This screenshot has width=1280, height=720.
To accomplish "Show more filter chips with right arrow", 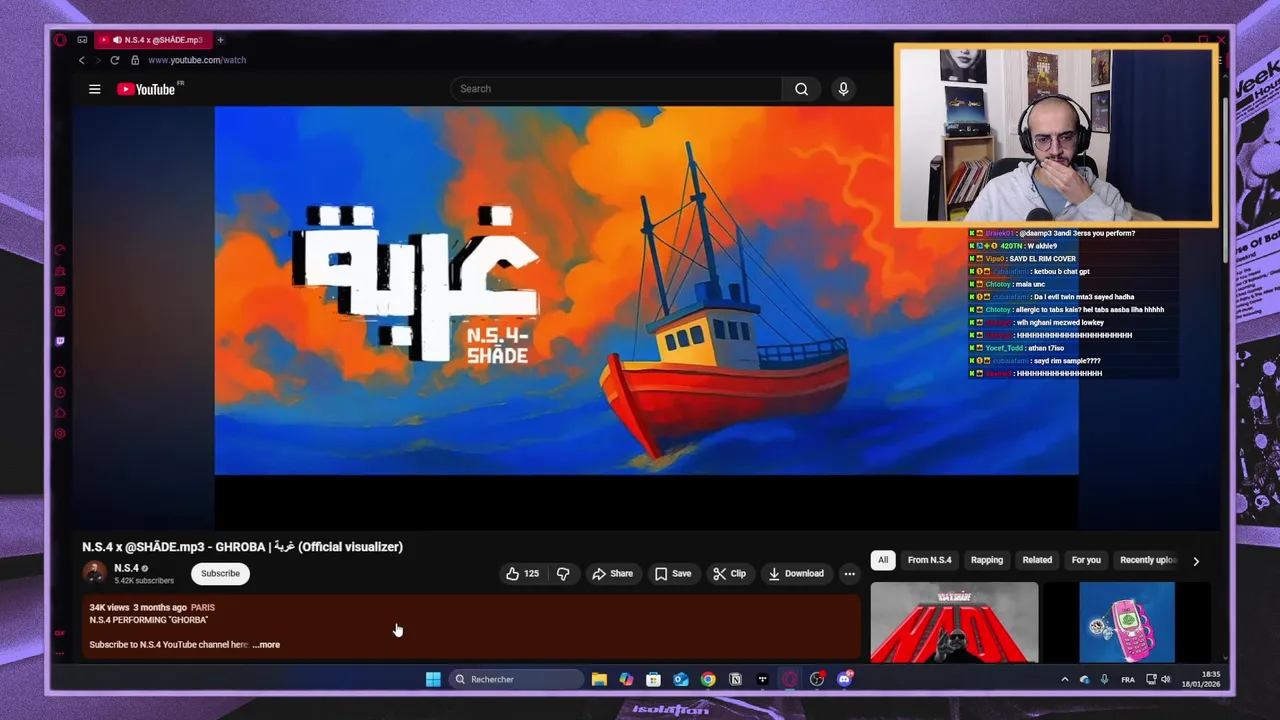I will coord(1196,561).
